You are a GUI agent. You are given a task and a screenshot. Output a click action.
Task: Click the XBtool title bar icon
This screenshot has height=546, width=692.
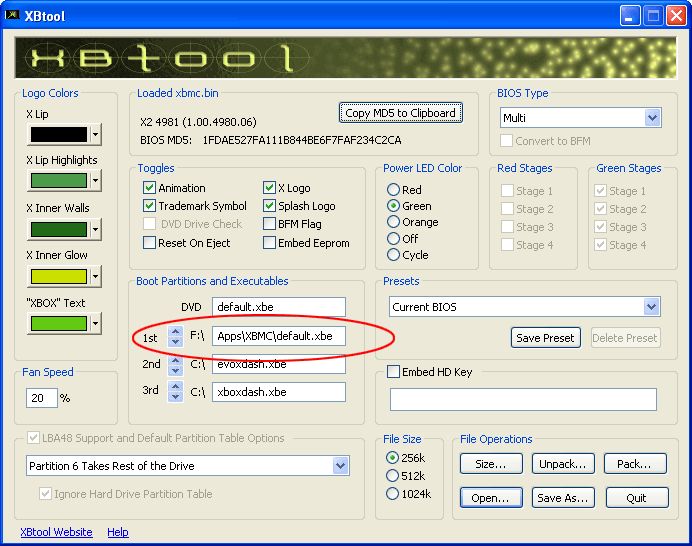[x=12, y=15]
